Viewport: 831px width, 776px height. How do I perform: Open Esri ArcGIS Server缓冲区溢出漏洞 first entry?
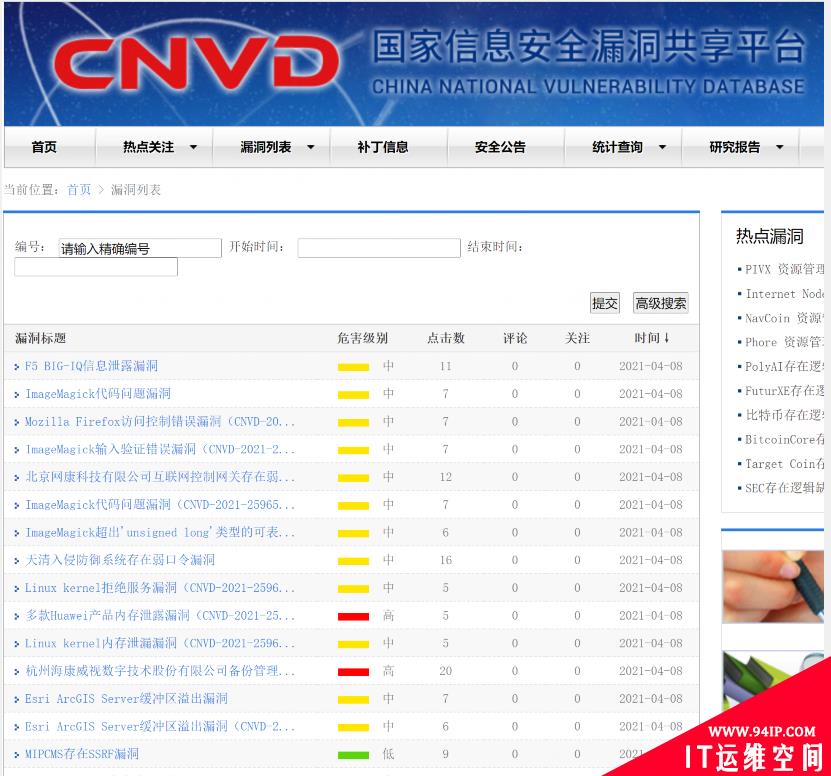pyautogui.click(x=126, y=699)
